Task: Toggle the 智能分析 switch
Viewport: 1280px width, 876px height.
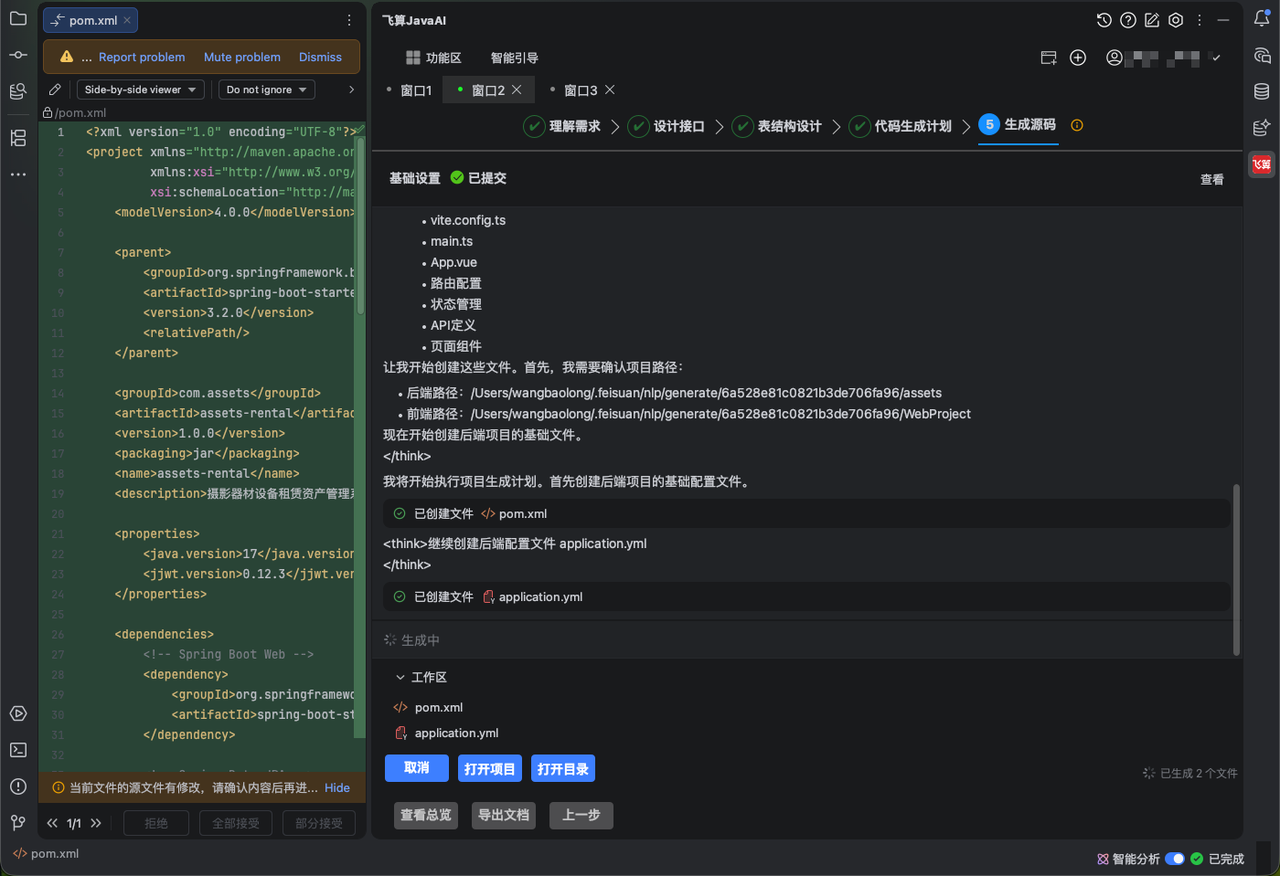Action: pos(1175,859)
